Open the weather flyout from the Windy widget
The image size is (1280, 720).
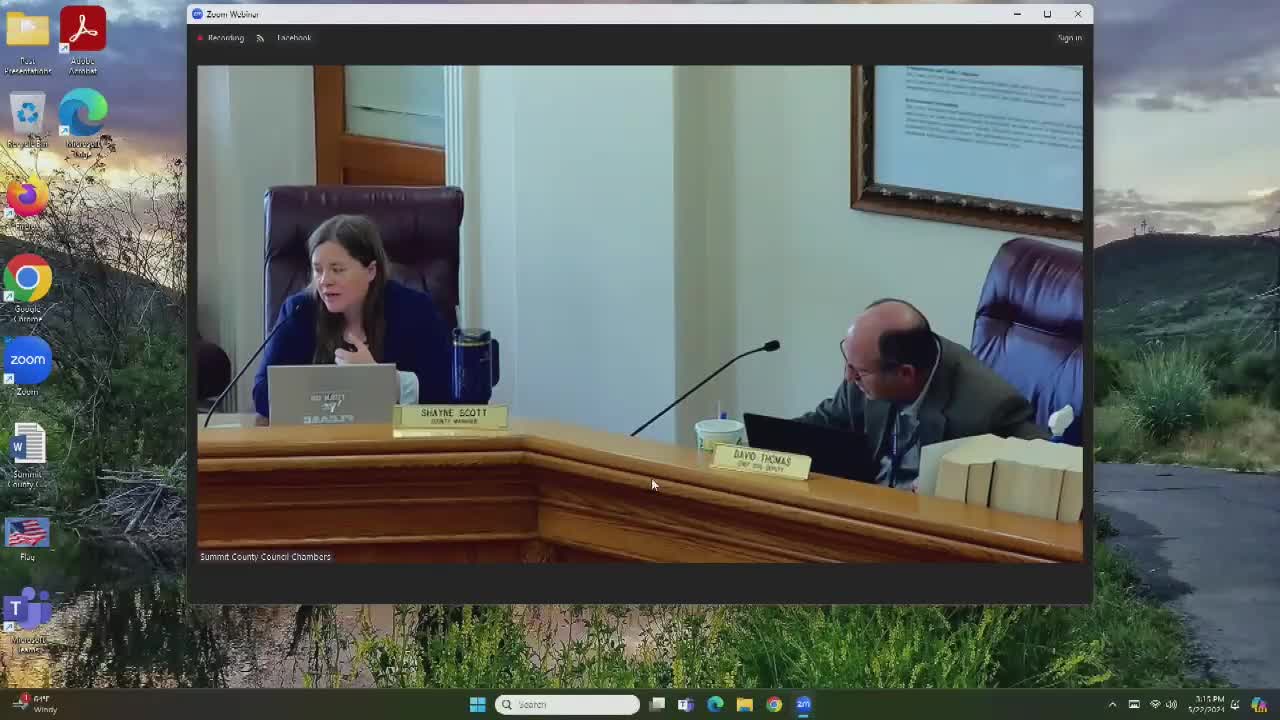coord(30,703)
